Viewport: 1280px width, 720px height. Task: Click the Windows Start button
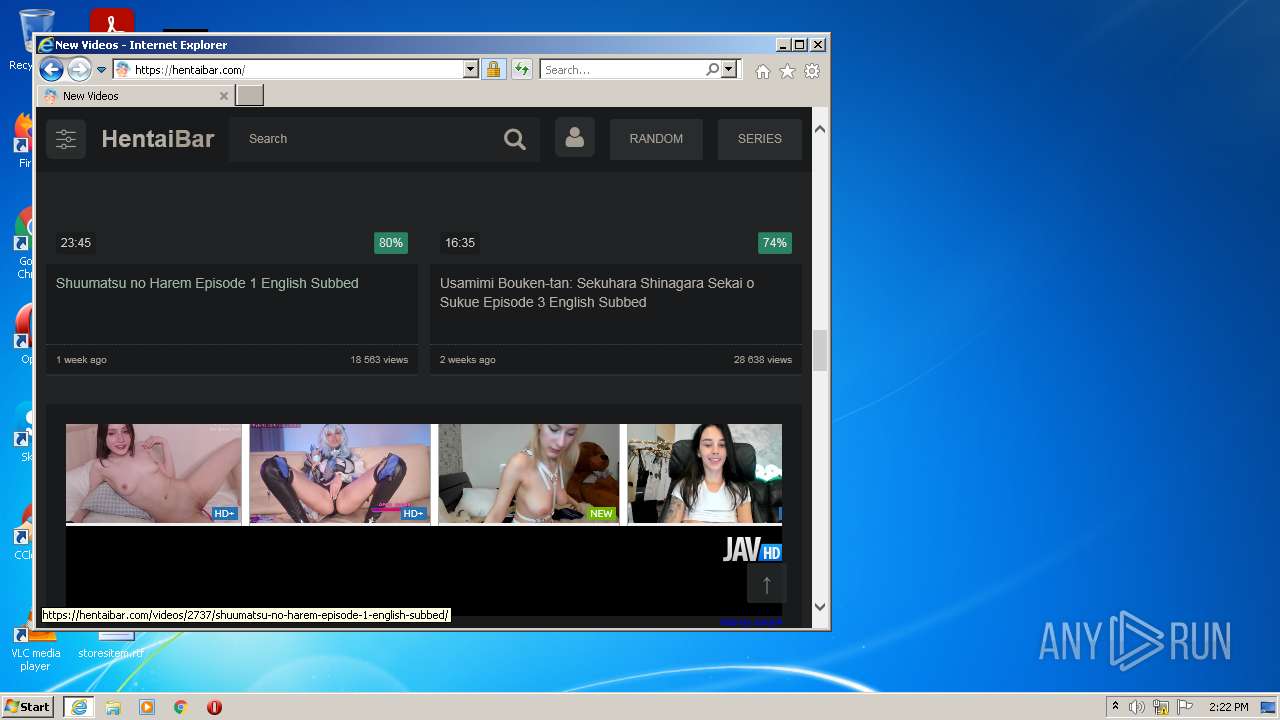[28, 707]
